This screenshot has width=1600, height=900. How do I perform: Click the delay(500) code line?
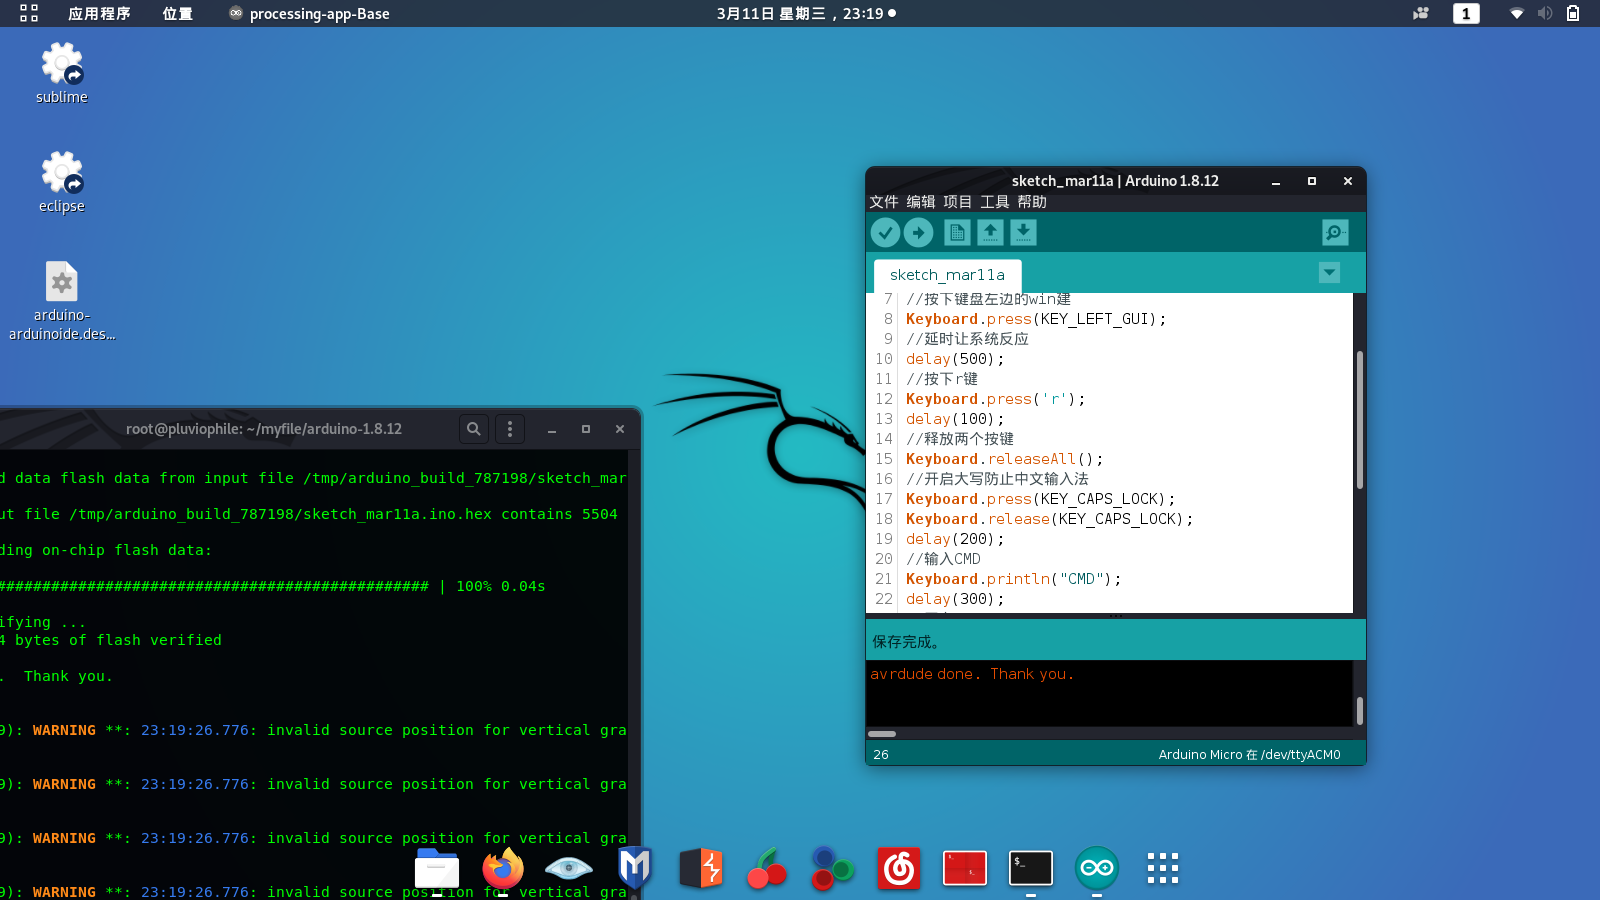point(954,359)
